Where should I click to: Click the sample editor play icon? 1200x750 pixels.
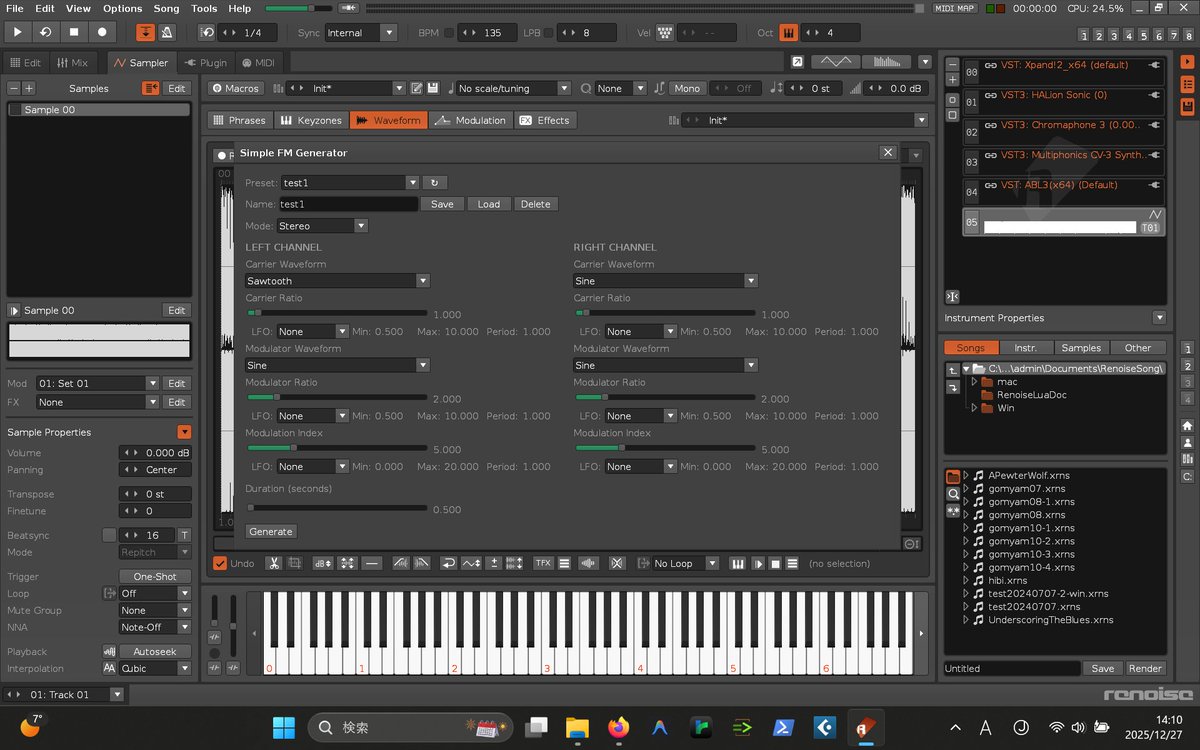pos(757,563)
